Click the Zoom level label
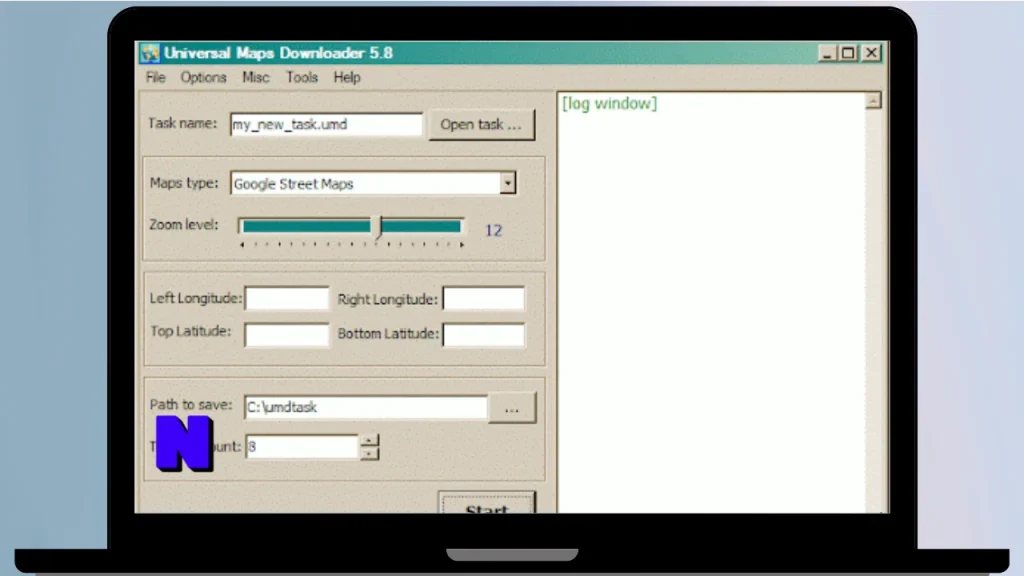1024x576 pixels. [184, 225]
